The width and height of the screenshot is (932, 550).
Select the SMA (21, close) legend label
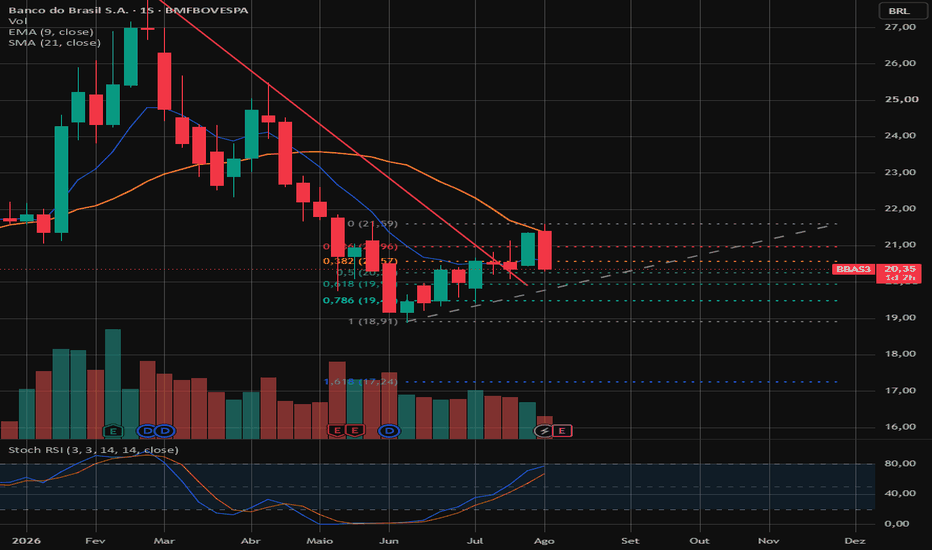[x=55, y=43]
